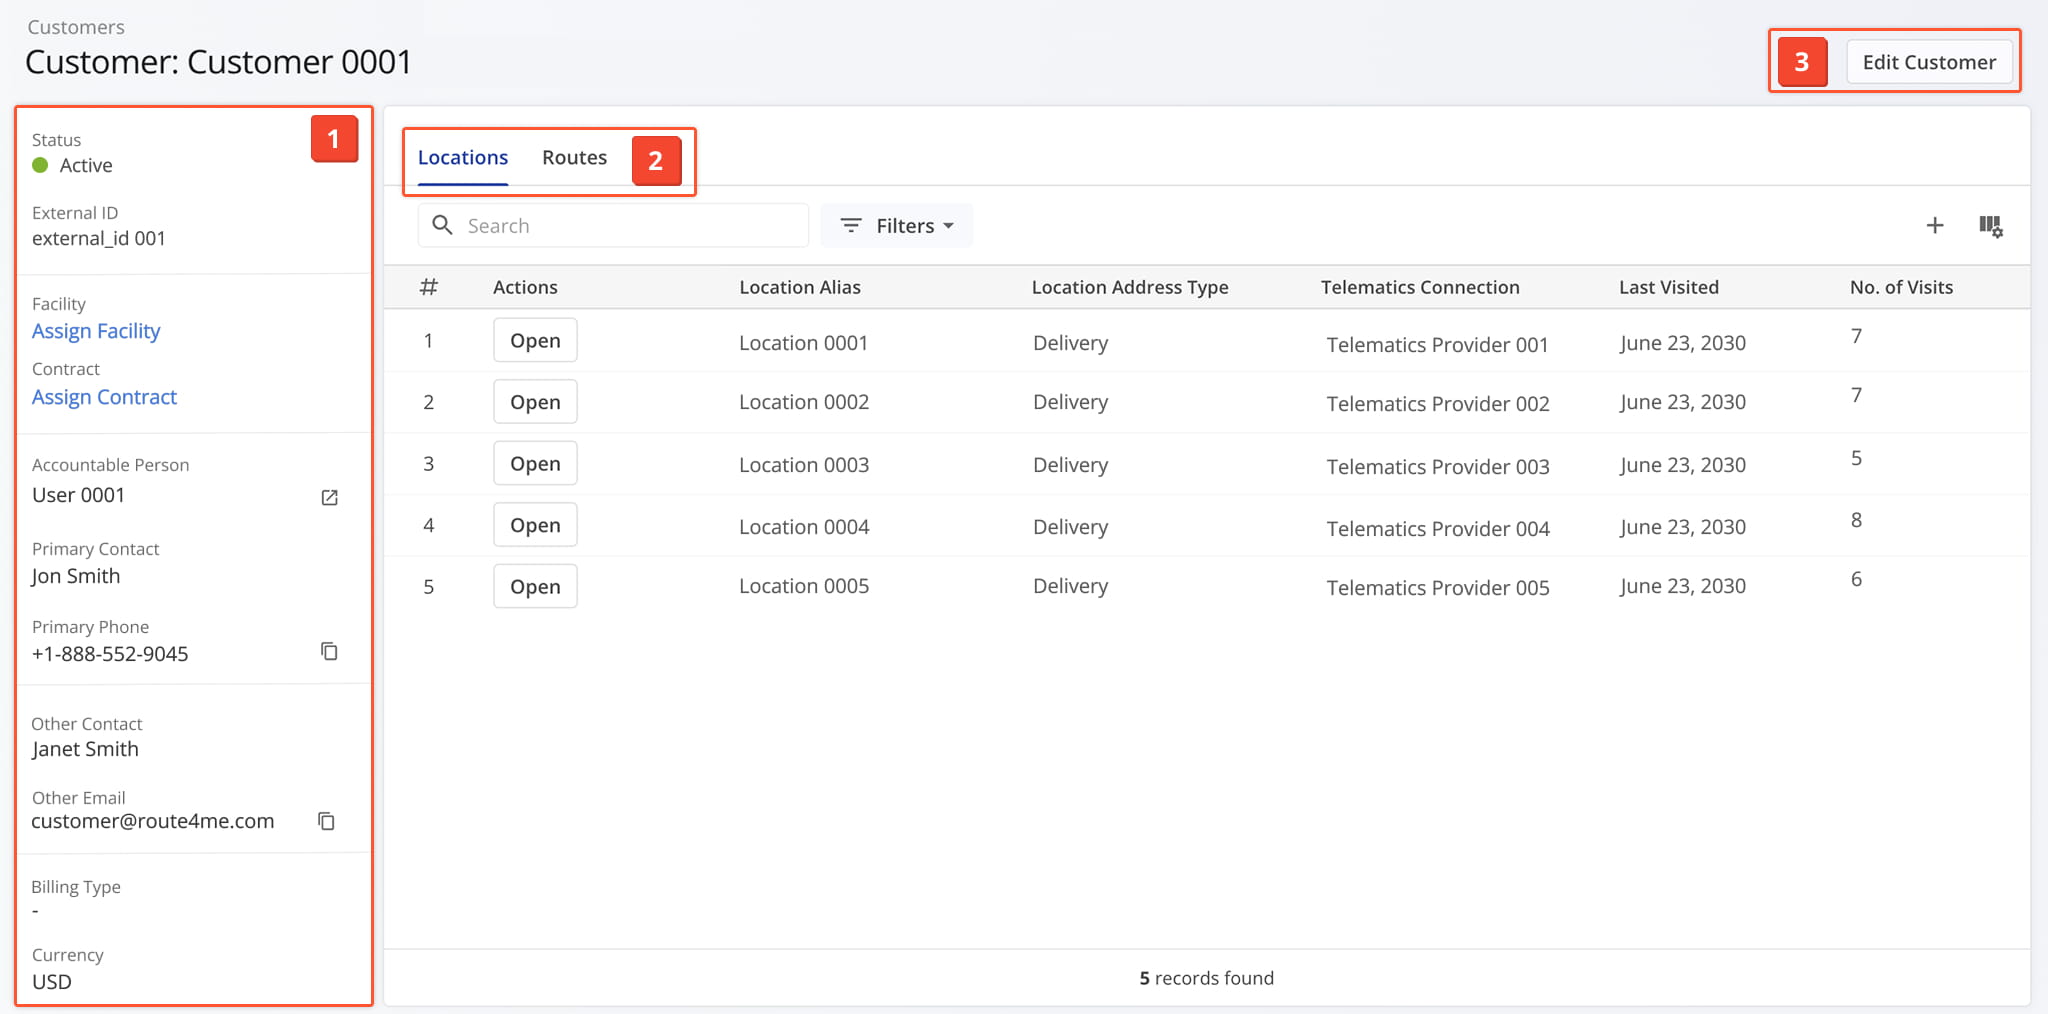The width and height of the screenshot is (2048, 1014).
Task: Copy the other email address icon
Action: pos(326,821)
